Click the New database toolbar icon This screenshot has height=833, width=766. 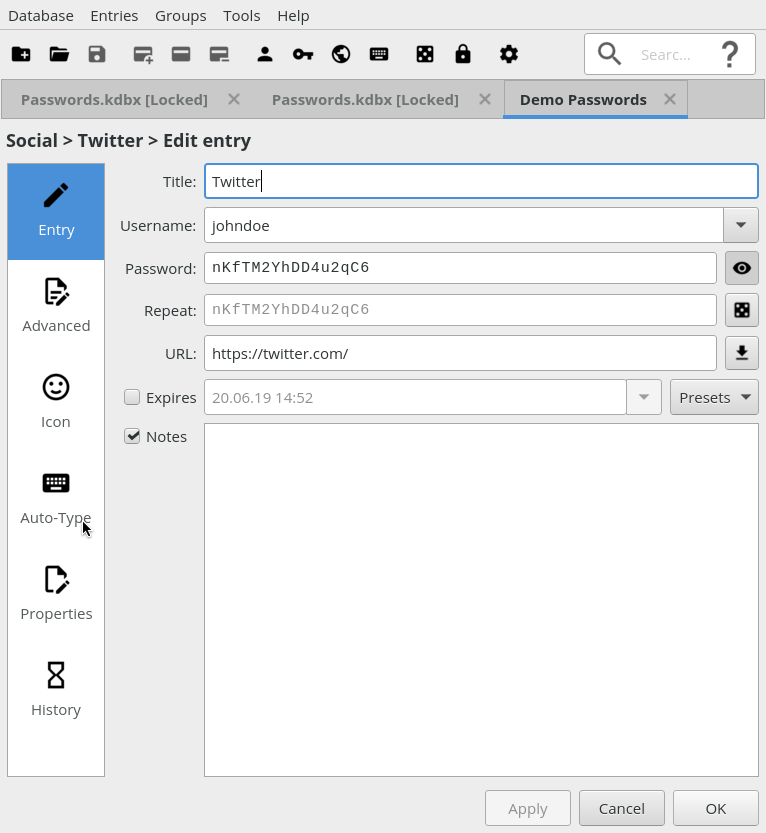pos(21,54)
